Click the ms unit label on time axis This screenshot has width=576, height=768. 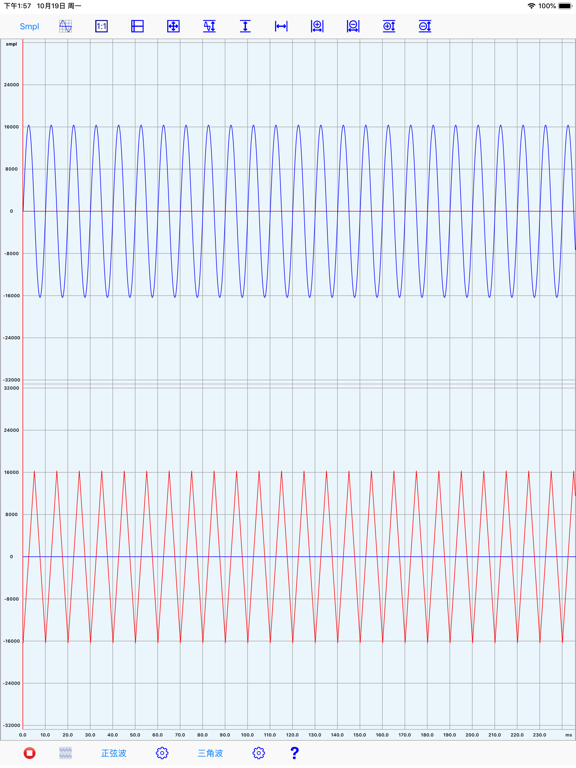coord(568,735)
